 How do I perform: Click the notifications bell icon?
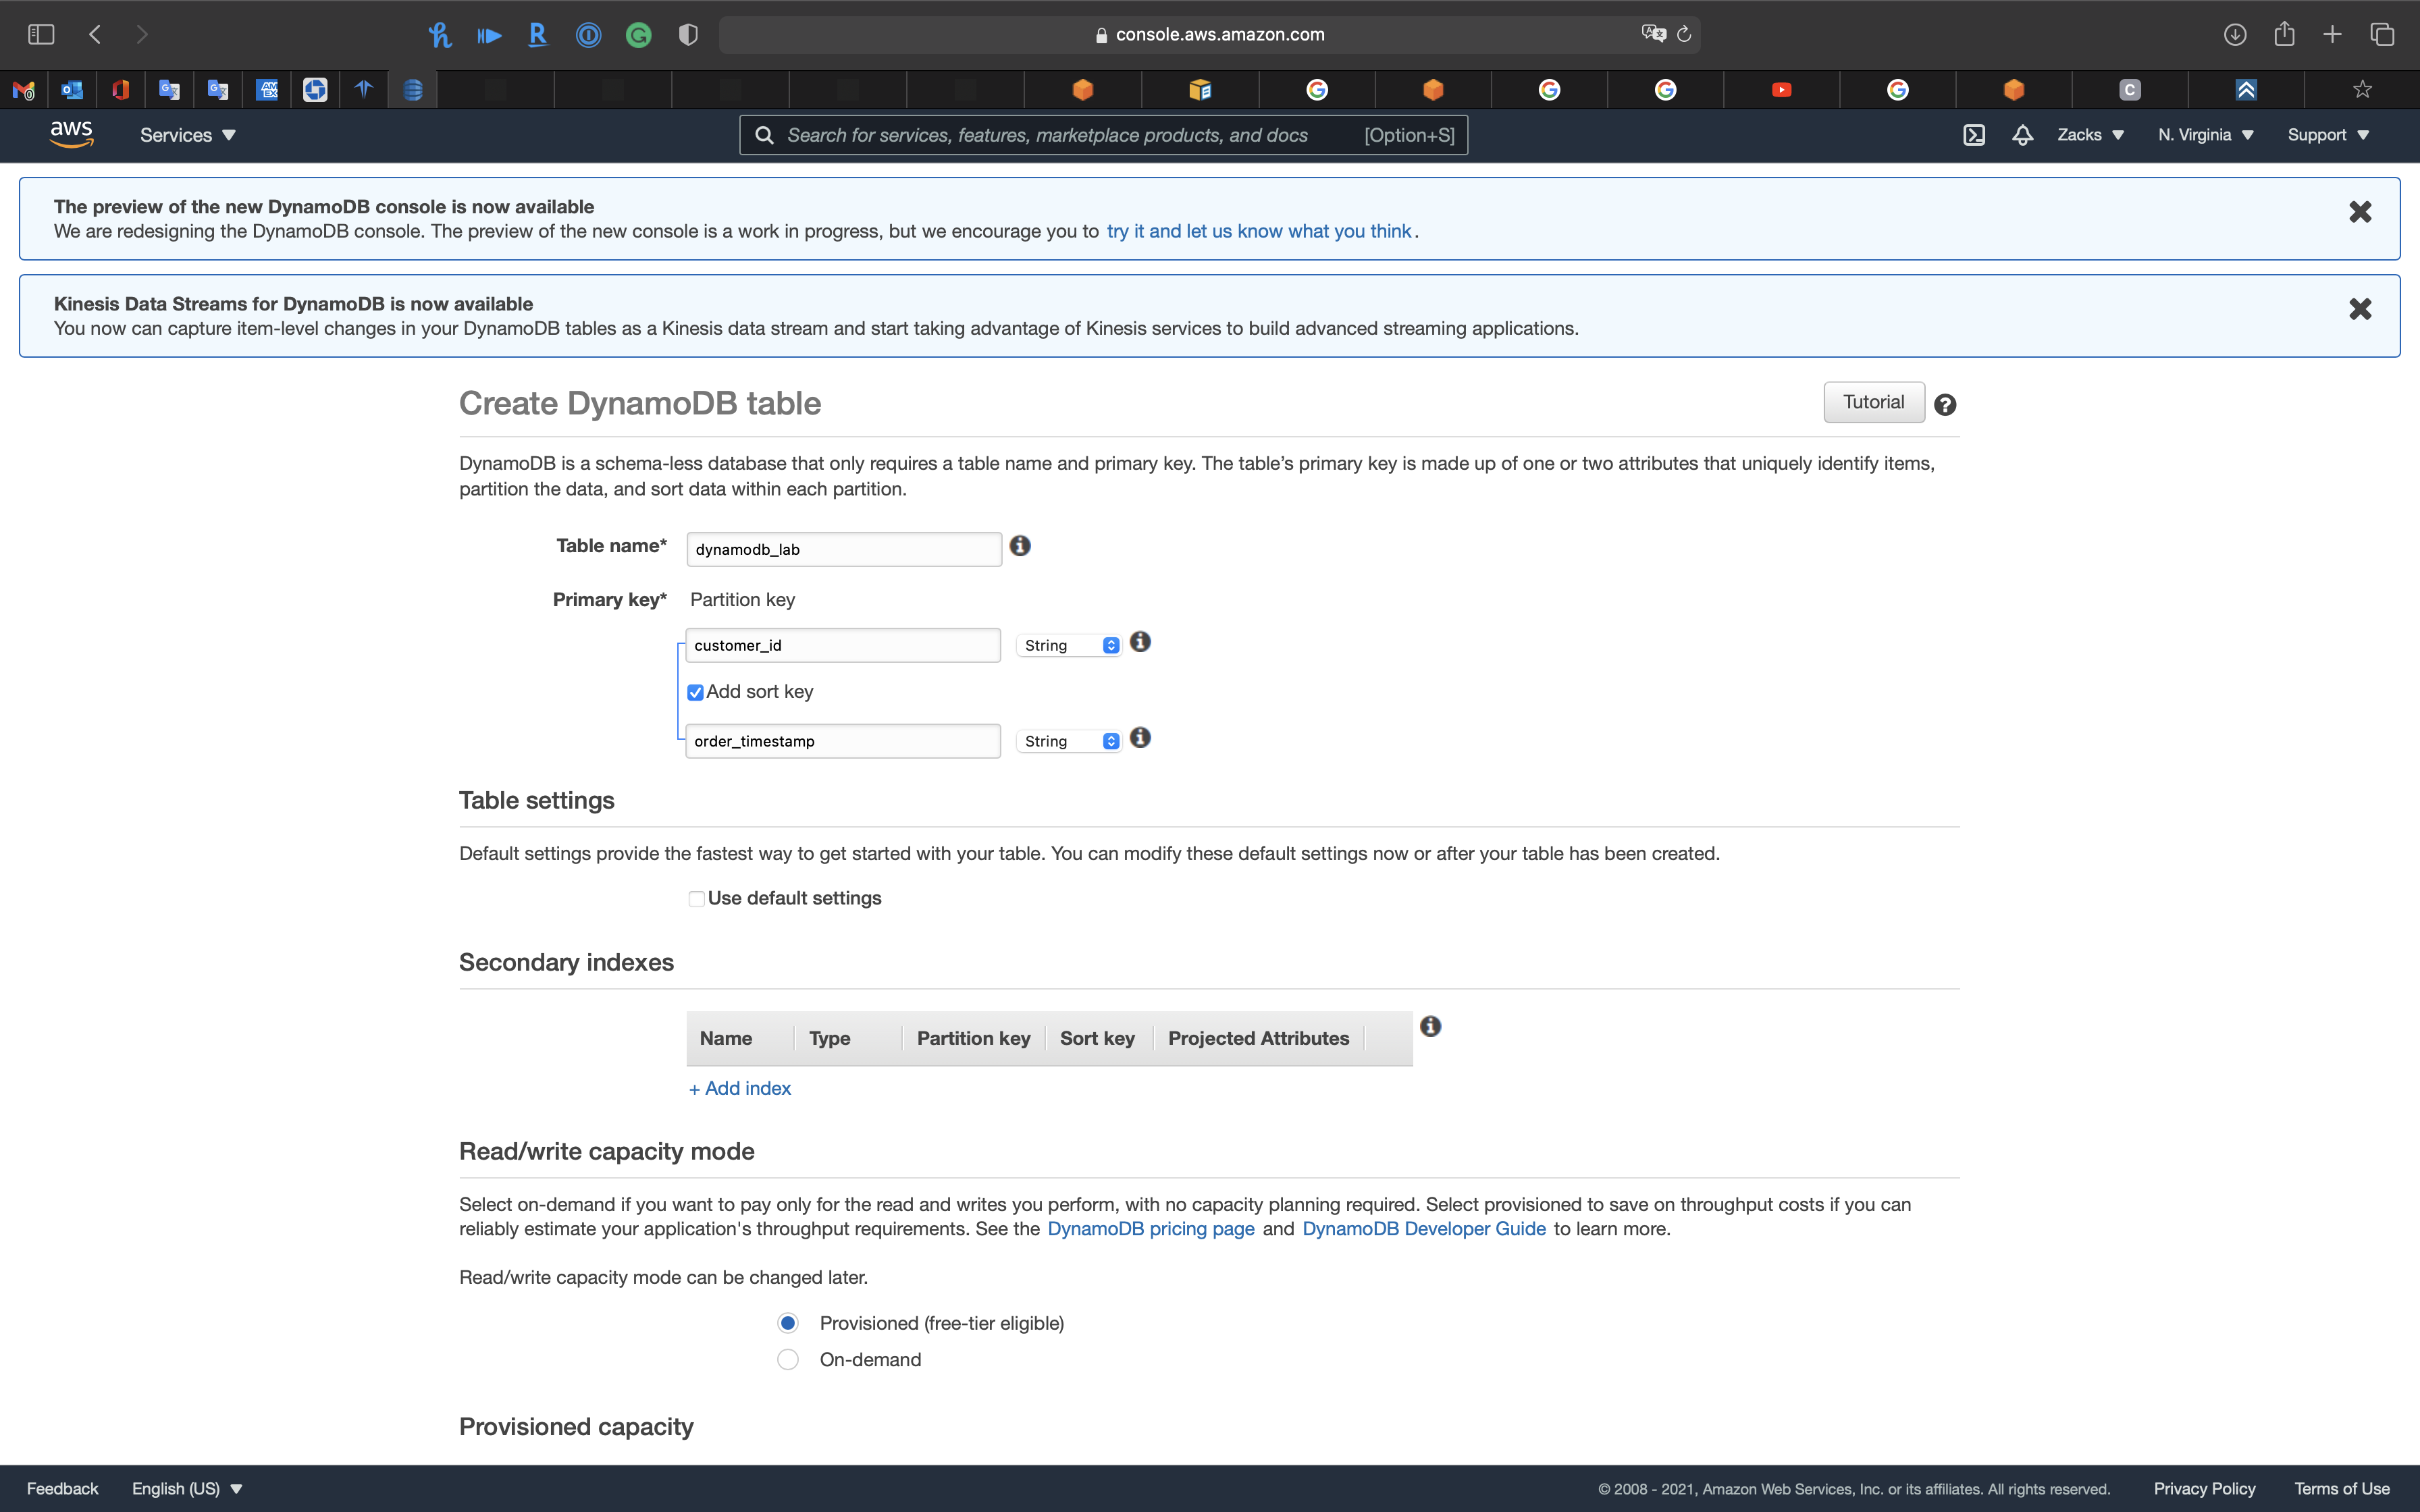click(x=2022, y=135)
